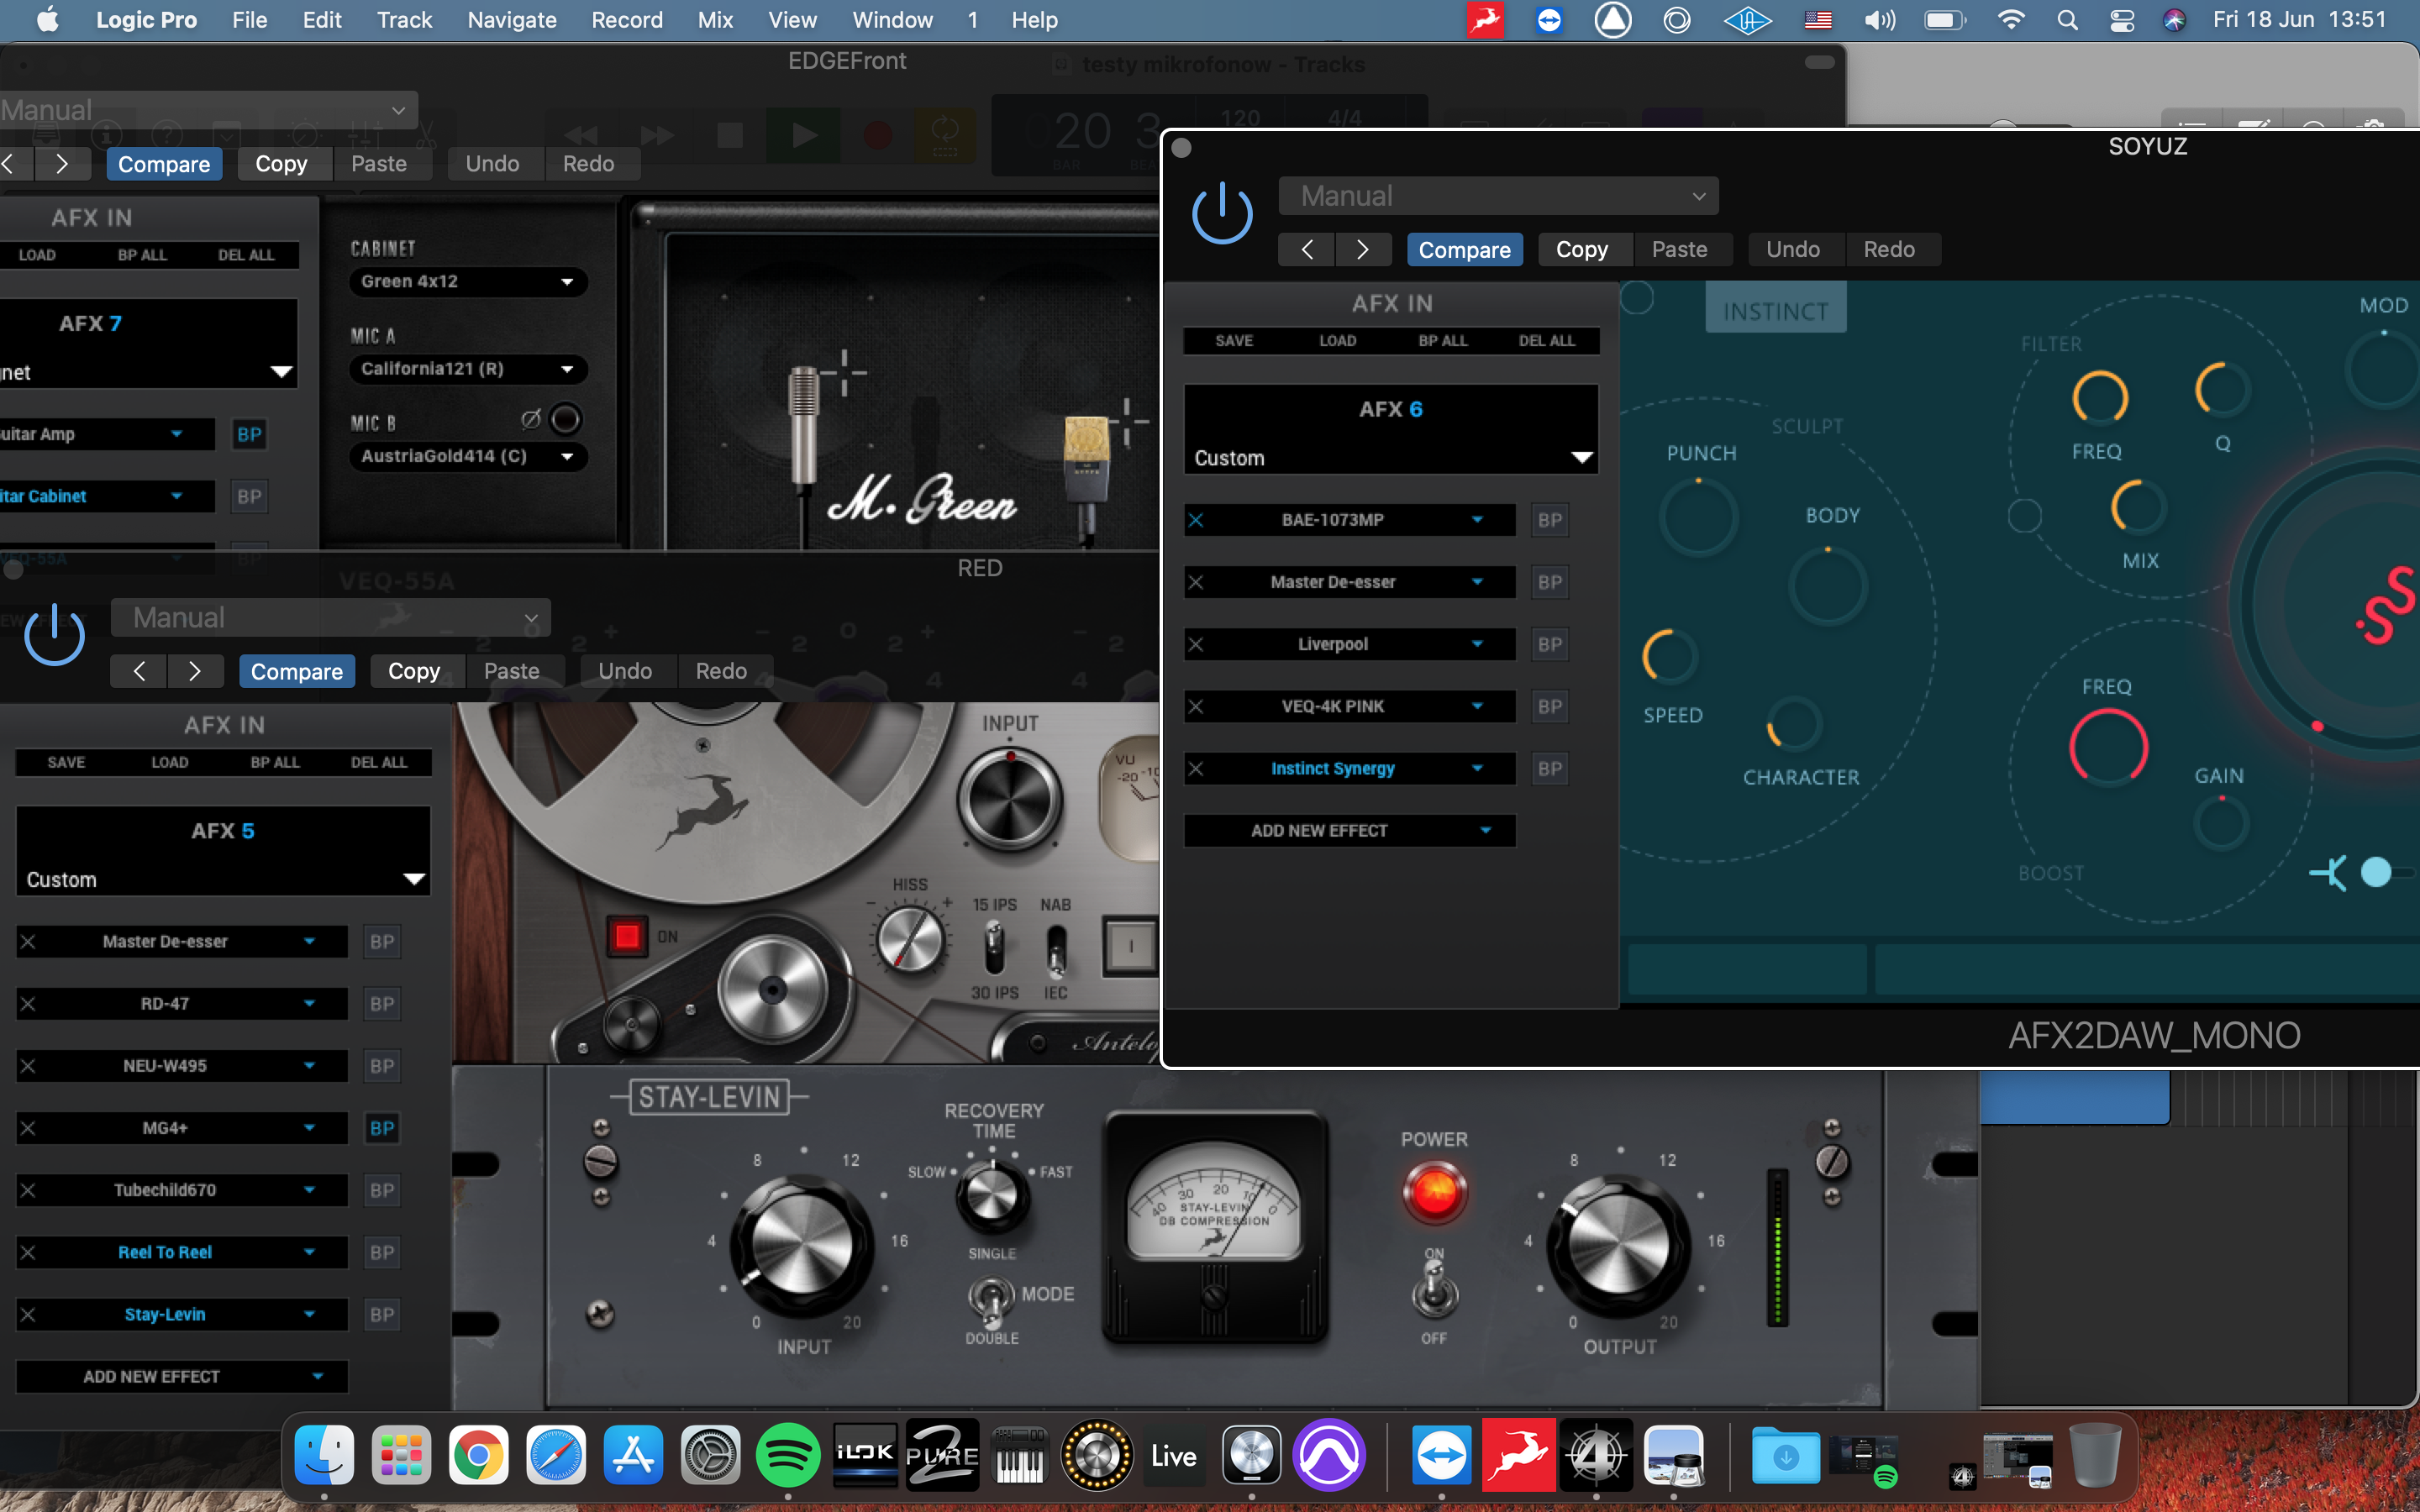Click the Stay-Levin OUTPUT knob

coord(1618,1246)
